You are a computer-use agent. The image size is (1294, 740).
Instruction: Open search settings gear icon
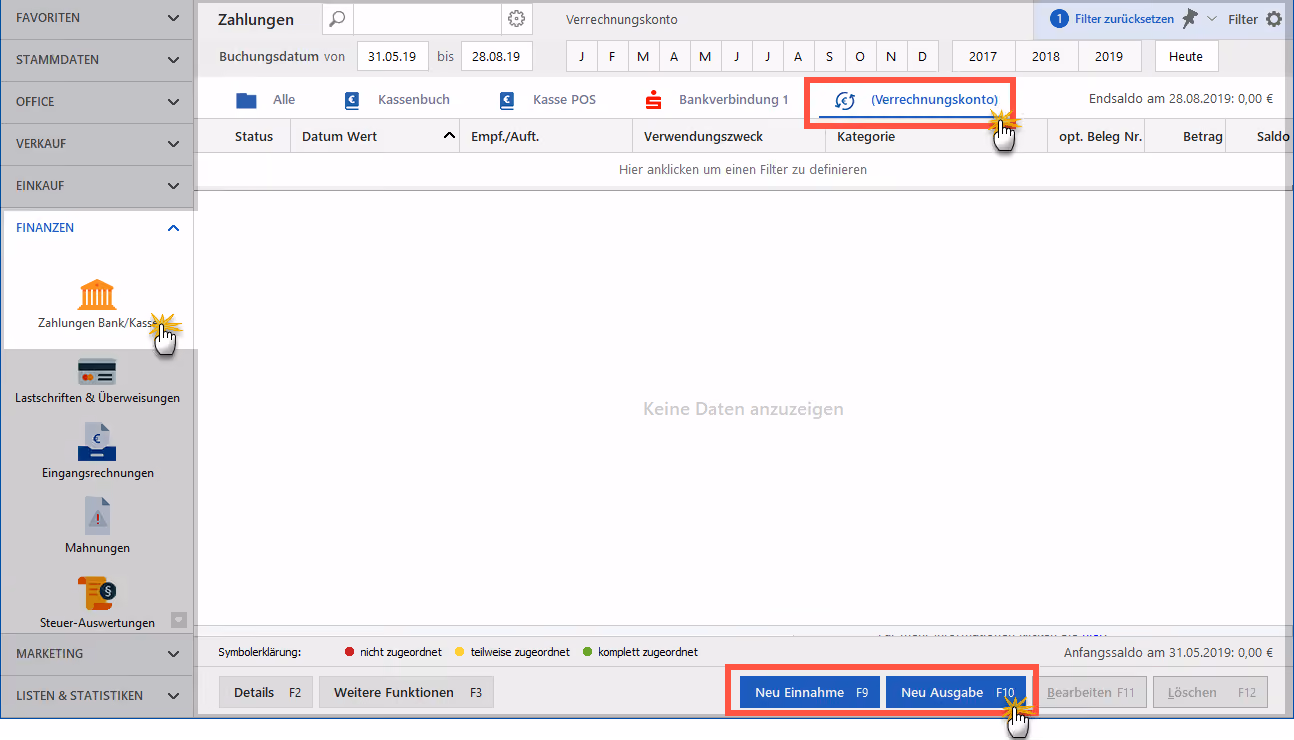(x=516, y=19)
